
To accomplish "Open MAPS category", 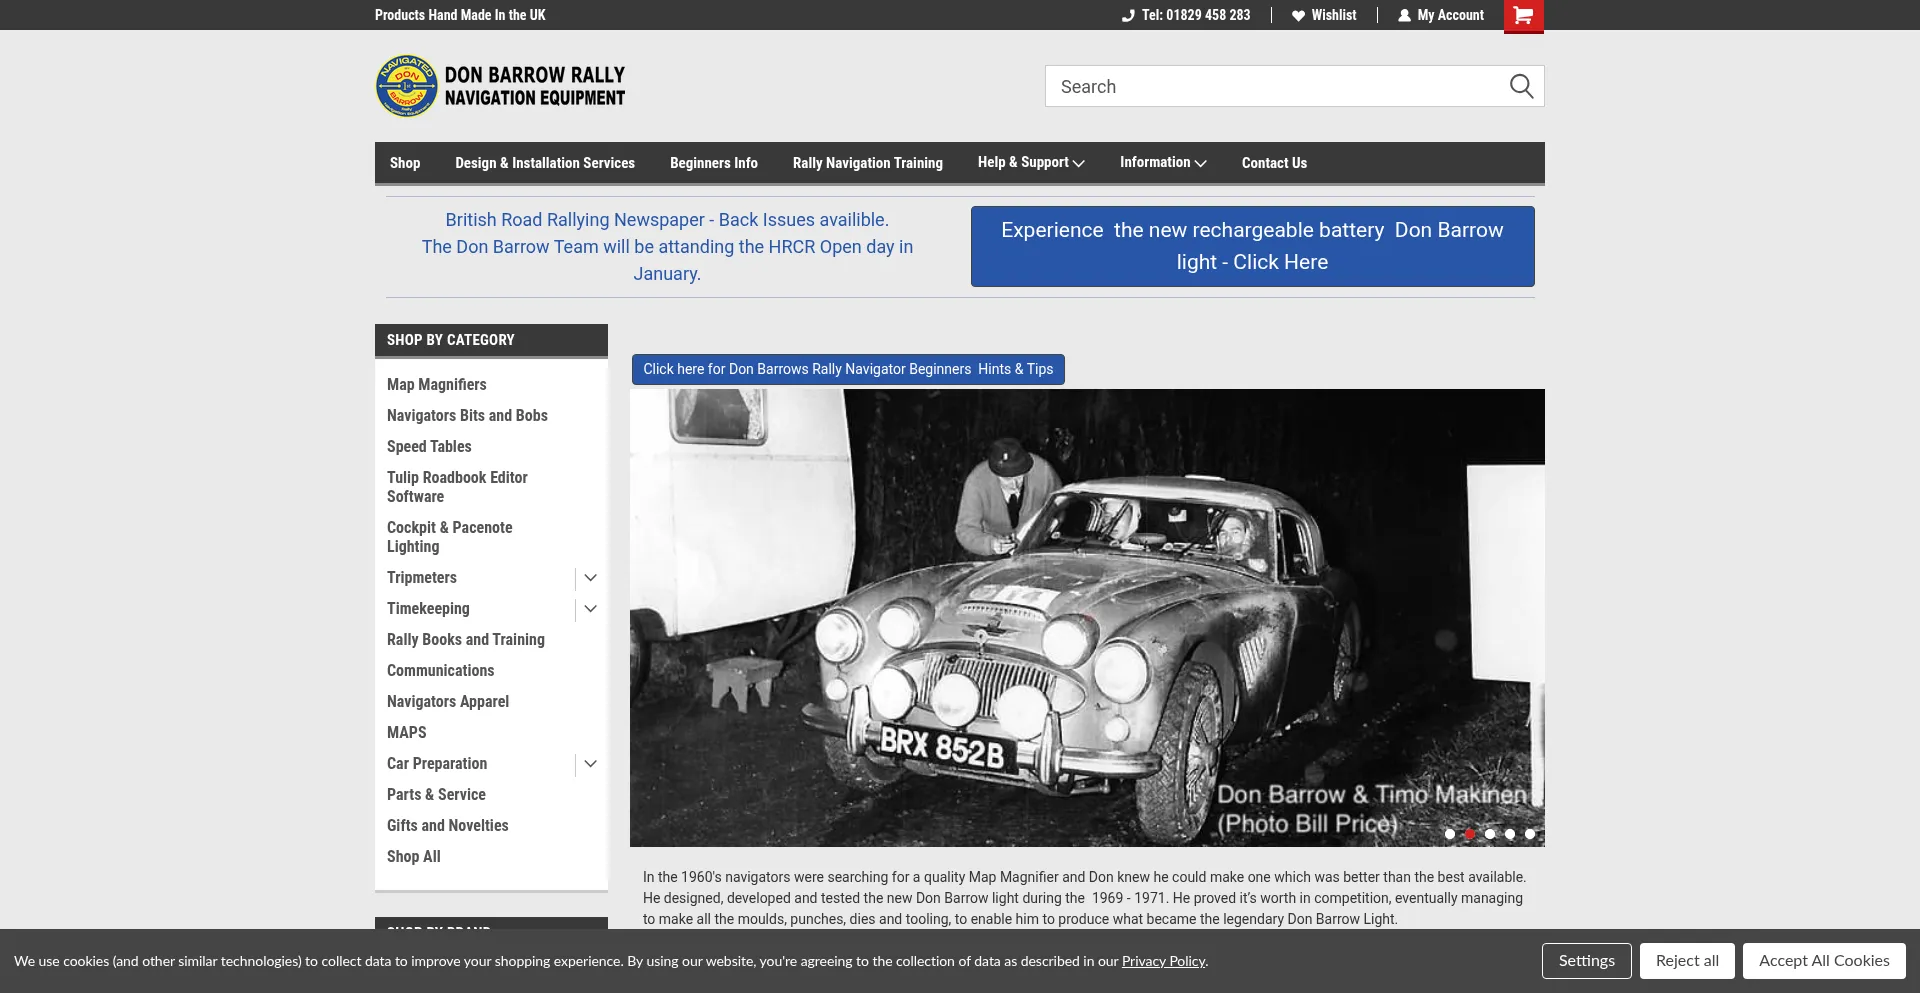I will 407,733.
